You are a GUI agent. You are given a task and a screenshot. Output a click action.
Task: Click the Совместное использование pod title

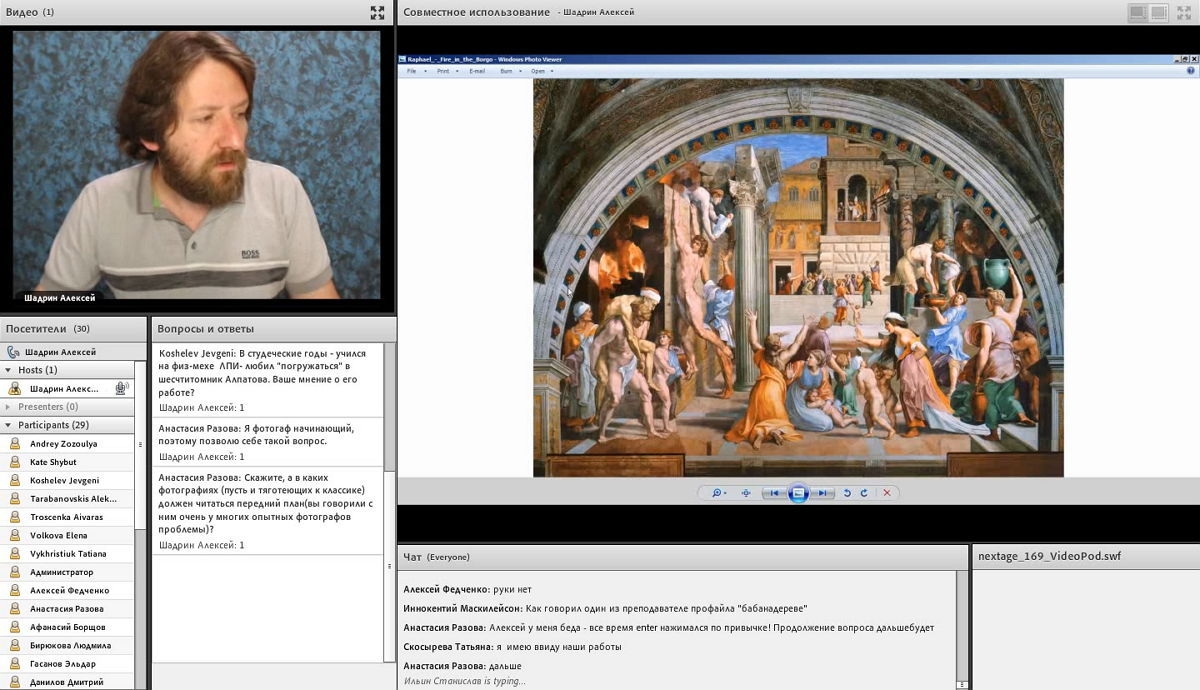[x=476, y=12]
